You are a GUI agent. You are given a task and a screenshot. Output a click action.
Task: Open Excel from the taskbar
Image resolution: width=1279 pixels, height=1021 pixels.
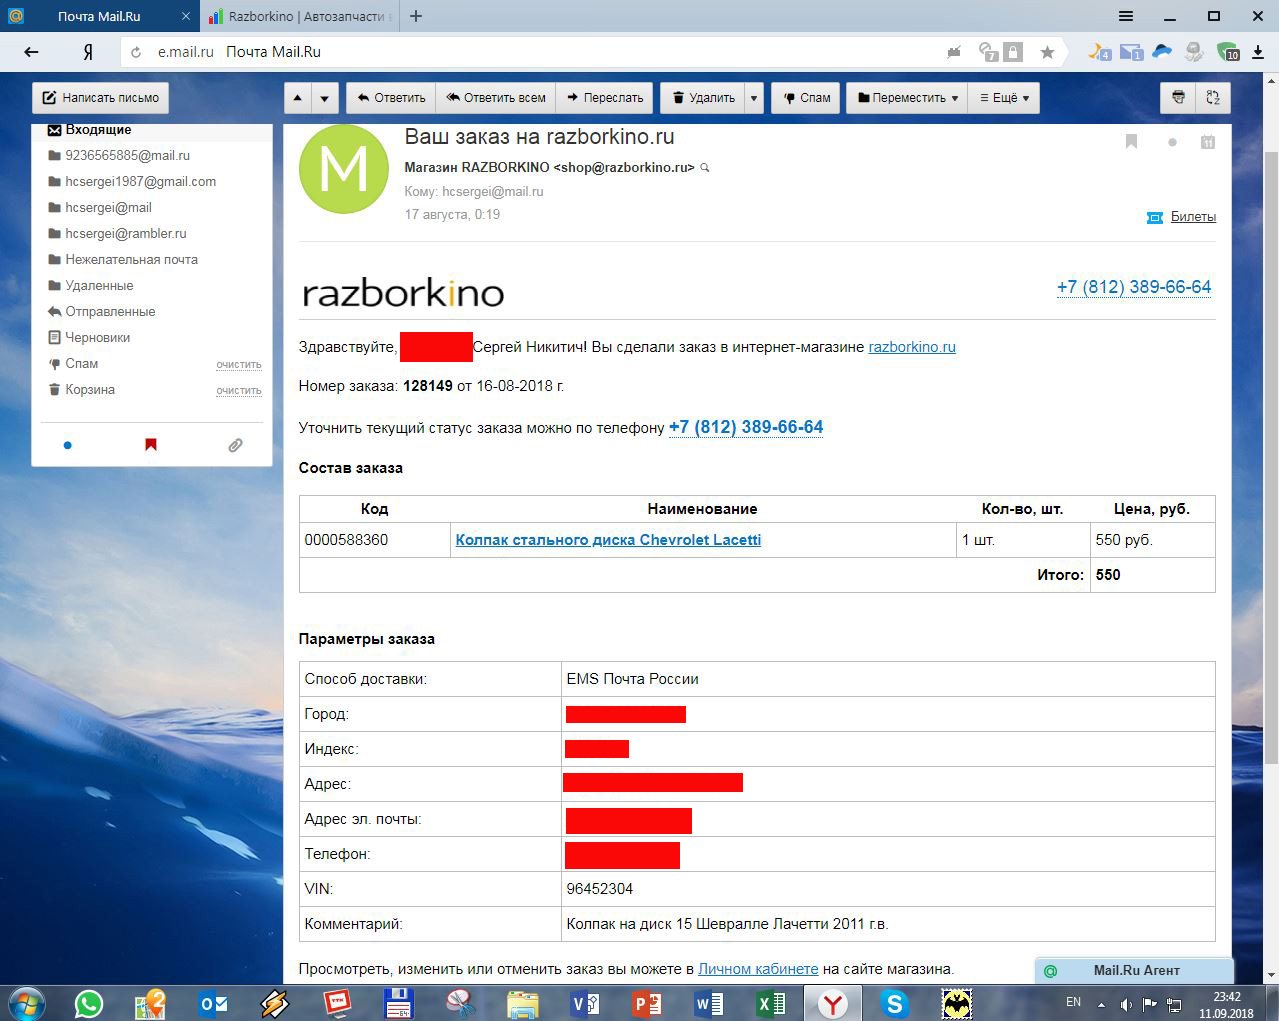(x=771, y=1003)
